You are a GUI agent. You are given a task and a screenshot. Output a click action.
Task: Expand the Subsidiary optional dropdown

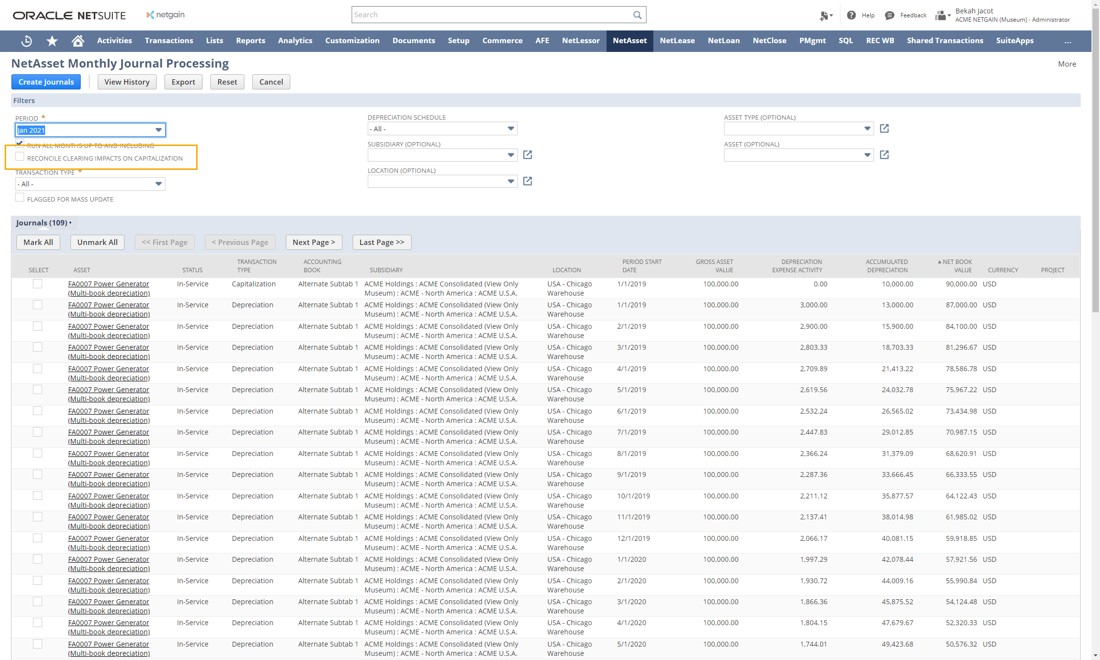point(442,155)
